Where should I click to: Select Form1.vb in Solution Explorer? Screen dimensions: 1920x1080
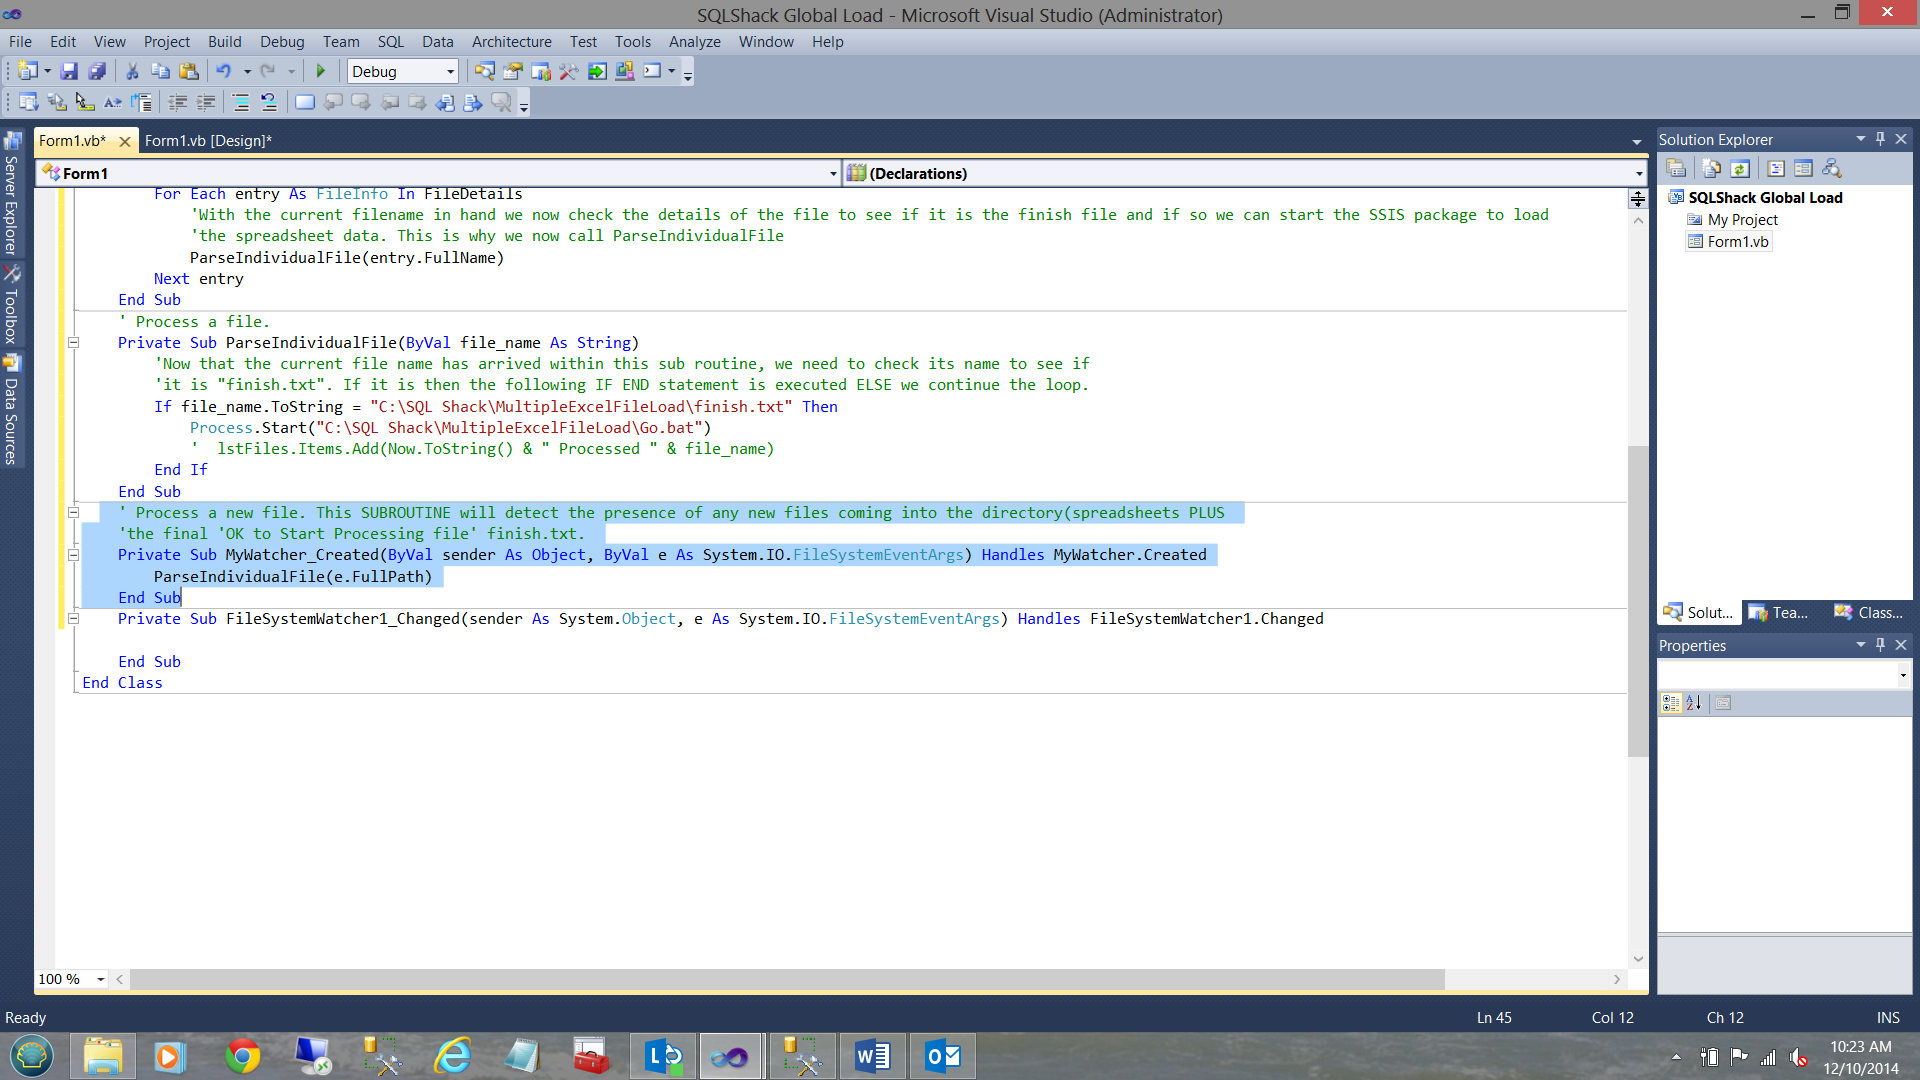coord(1737,241)
